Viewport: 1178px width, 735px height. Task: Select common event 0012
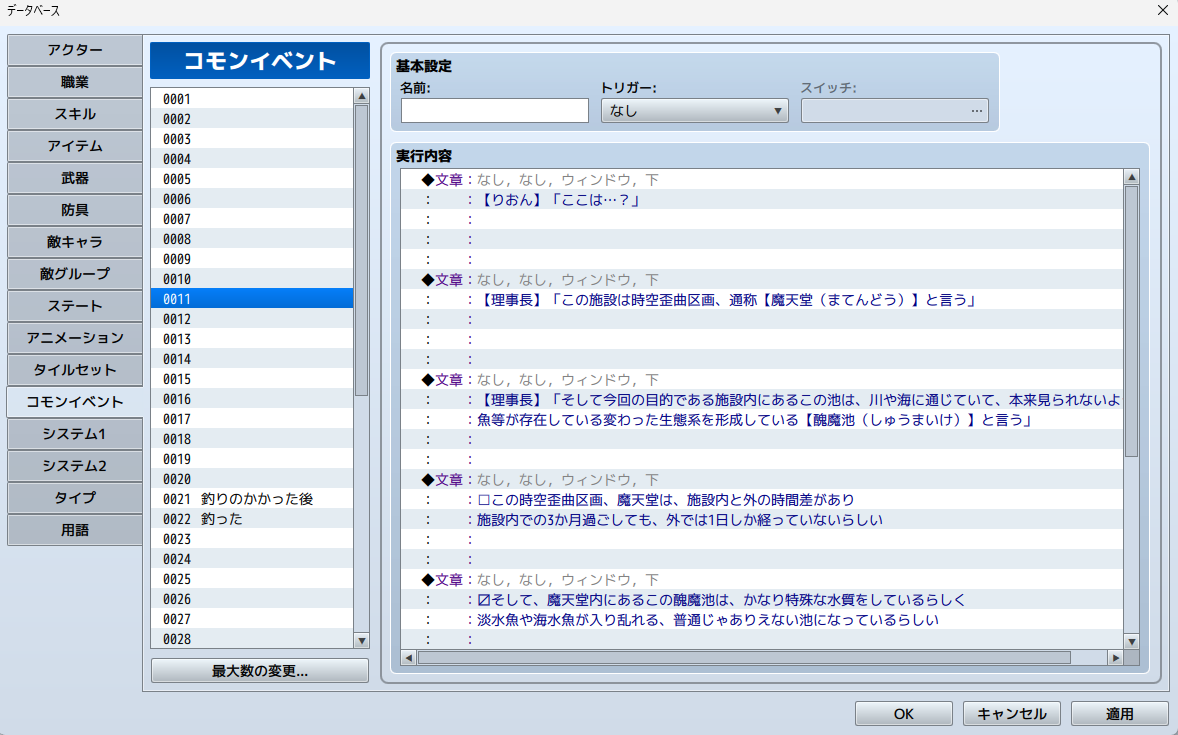pyautogui.click(x=252, y=319)
